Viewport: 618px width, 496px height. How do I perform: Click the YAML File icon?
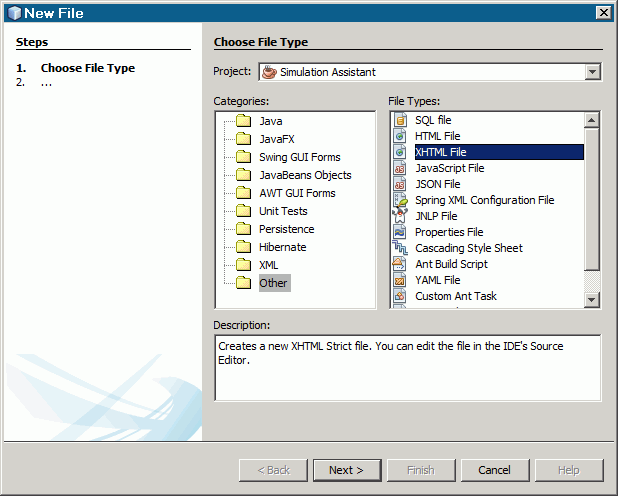(x=400, y=280)
